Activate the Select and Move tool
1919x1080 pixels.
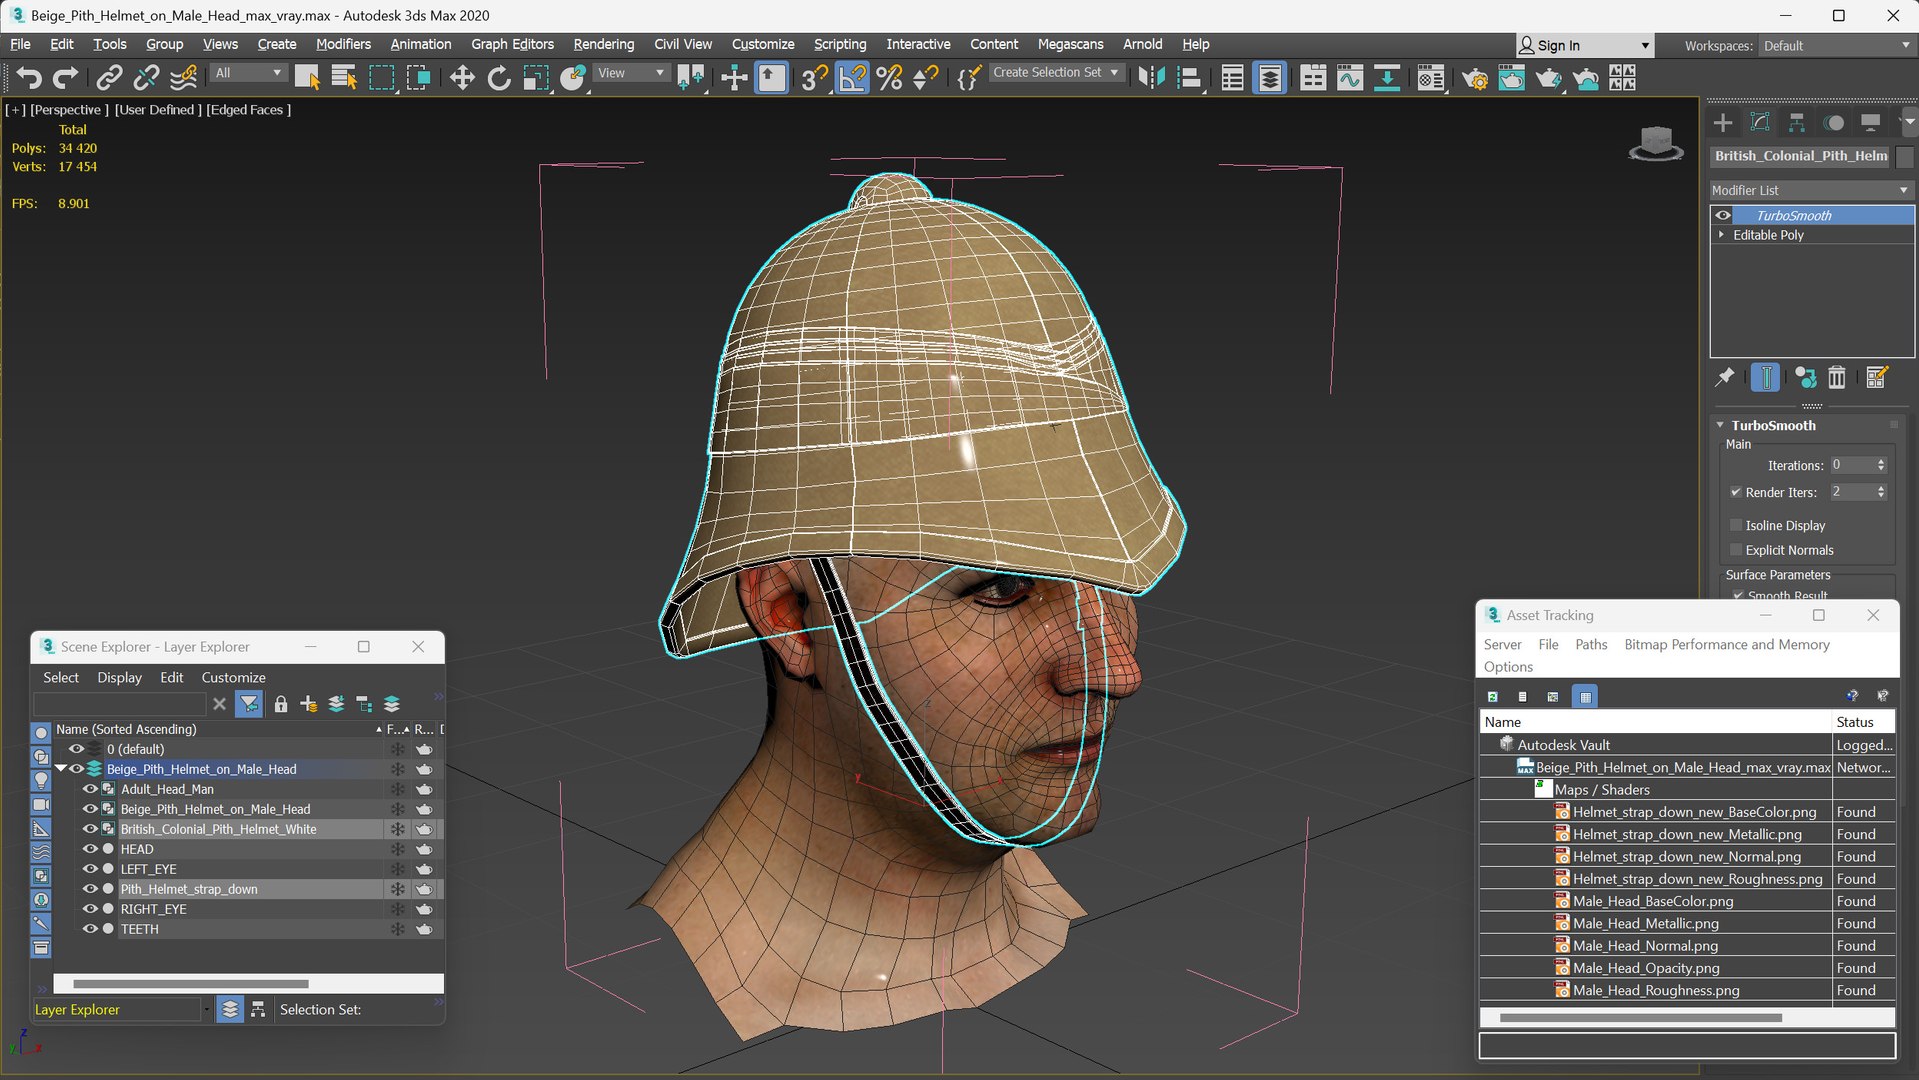462,78
